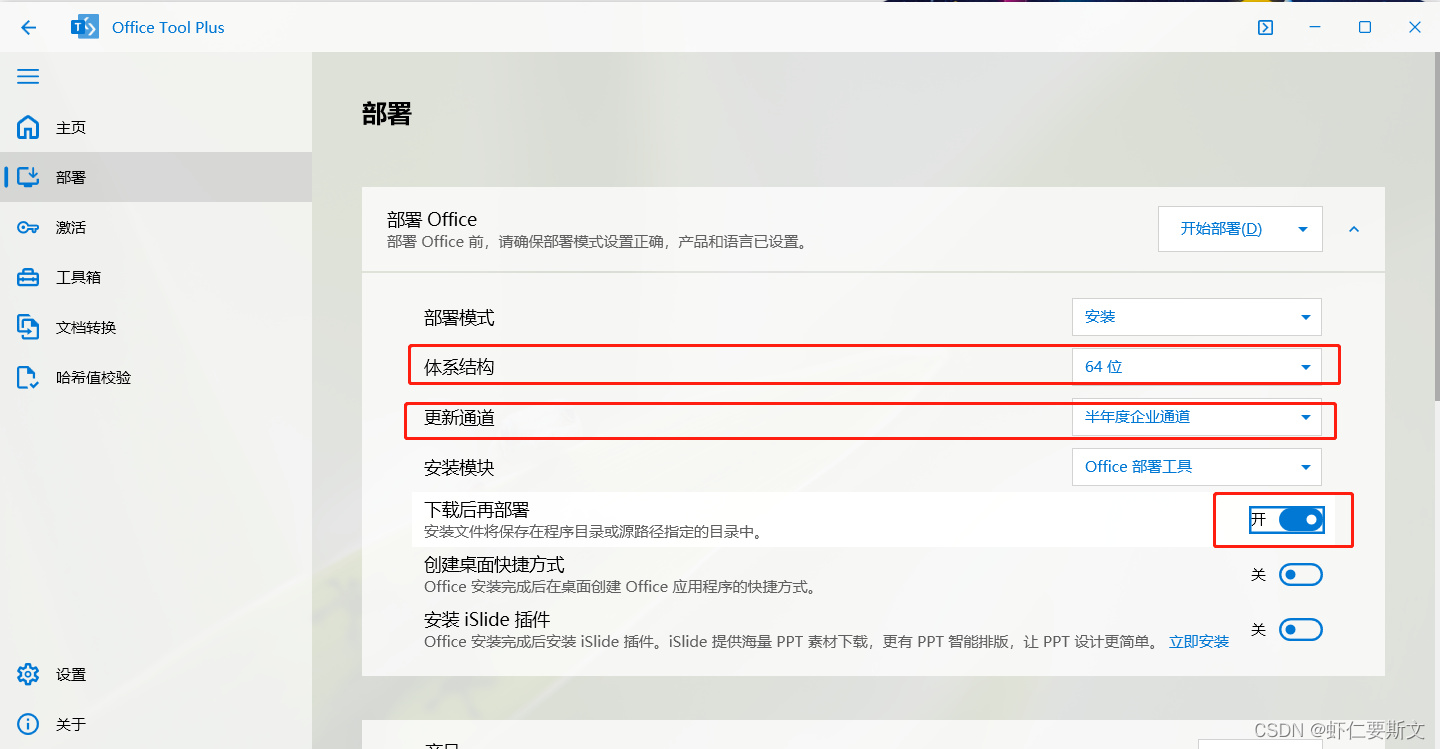Go back using the back arrow
The height and width of the screenshot is (749, 1440).
pyautogui.click(x=28, y=27)
